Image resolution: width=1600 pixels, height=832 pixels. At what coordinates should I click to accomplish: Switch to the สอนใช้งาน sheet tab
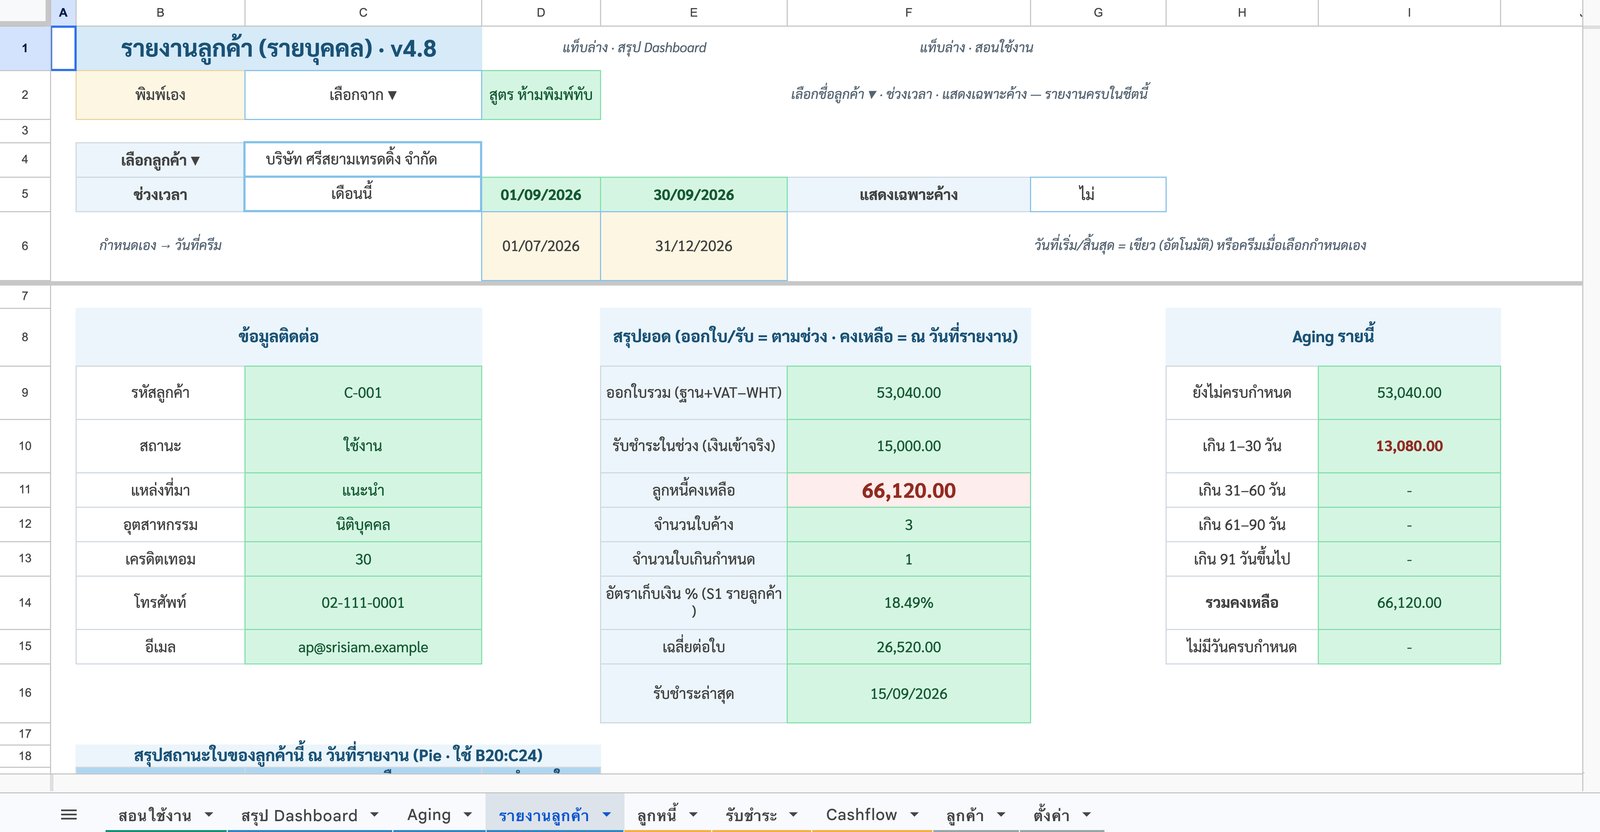point(155,815)
